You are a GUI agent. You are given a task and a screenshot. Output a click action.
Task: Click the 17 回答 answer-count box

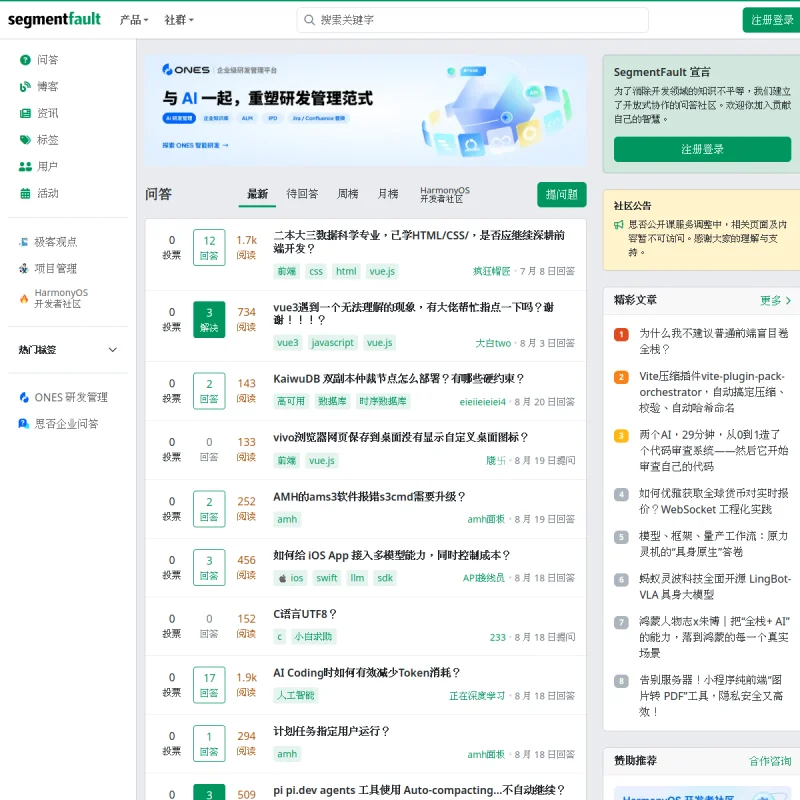(x=209, y=685)
